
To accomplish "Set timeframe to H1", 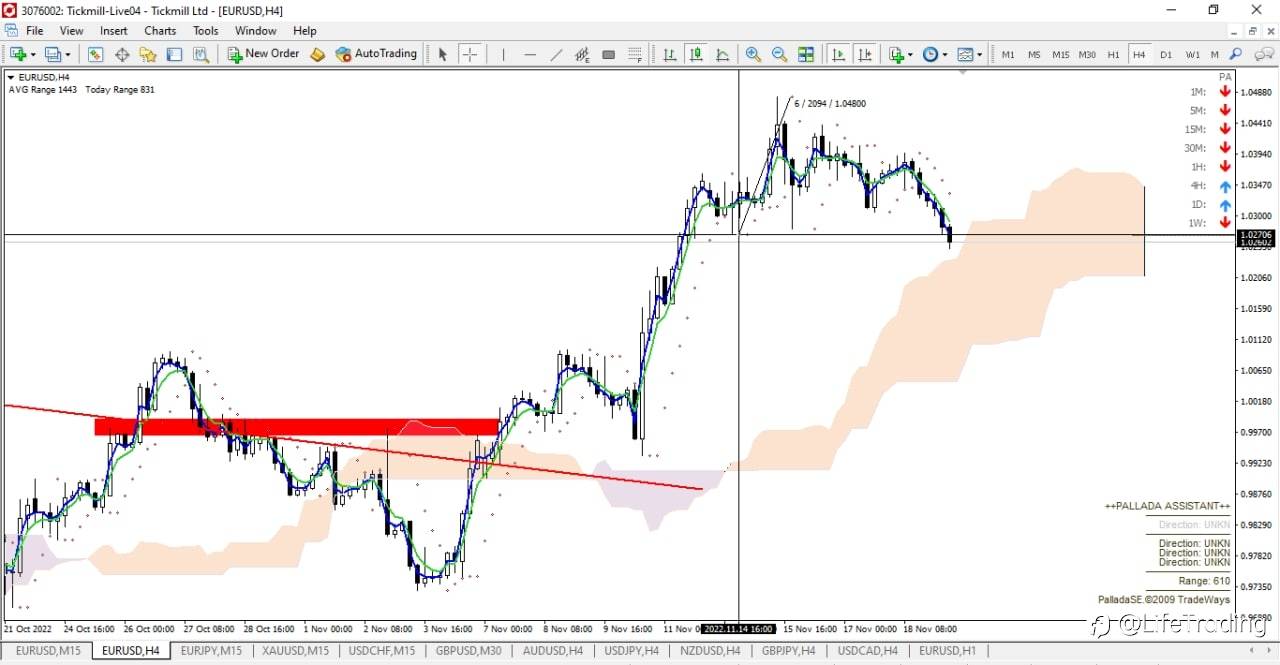I will pos(1113,55).
